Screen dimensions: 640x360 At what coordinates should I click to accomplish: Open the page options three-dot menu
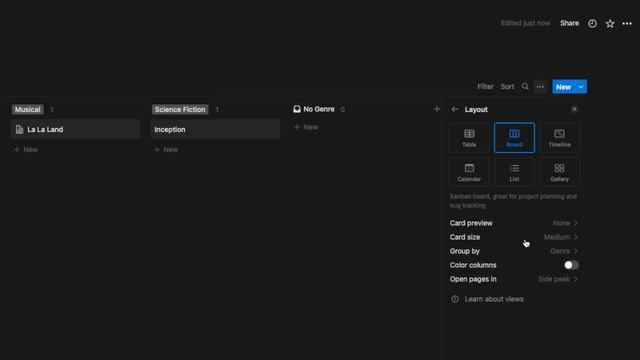[627, 24]
